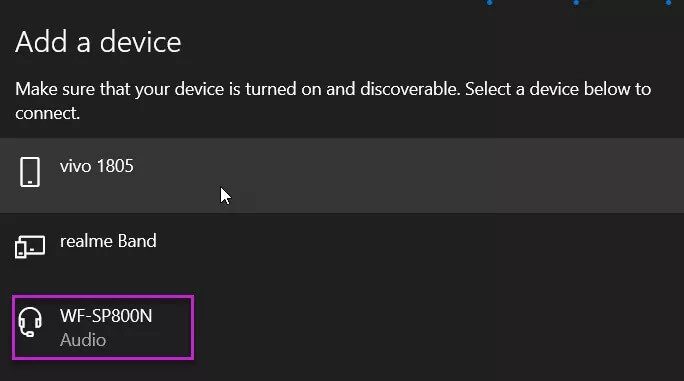Click the word "connect." ending the instructions

(48, 113)
